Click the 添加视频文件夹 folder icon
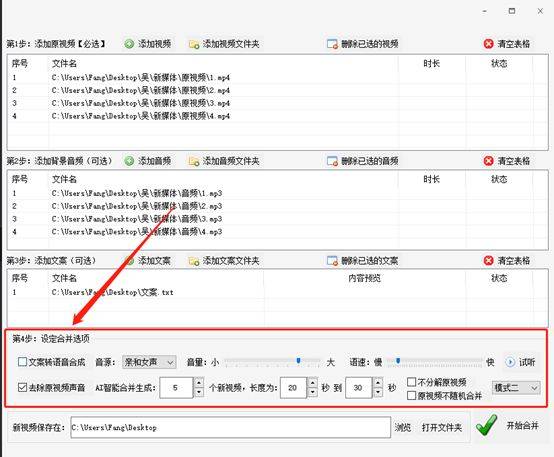Viewport: 554px width, 457px height. (194, 45)
